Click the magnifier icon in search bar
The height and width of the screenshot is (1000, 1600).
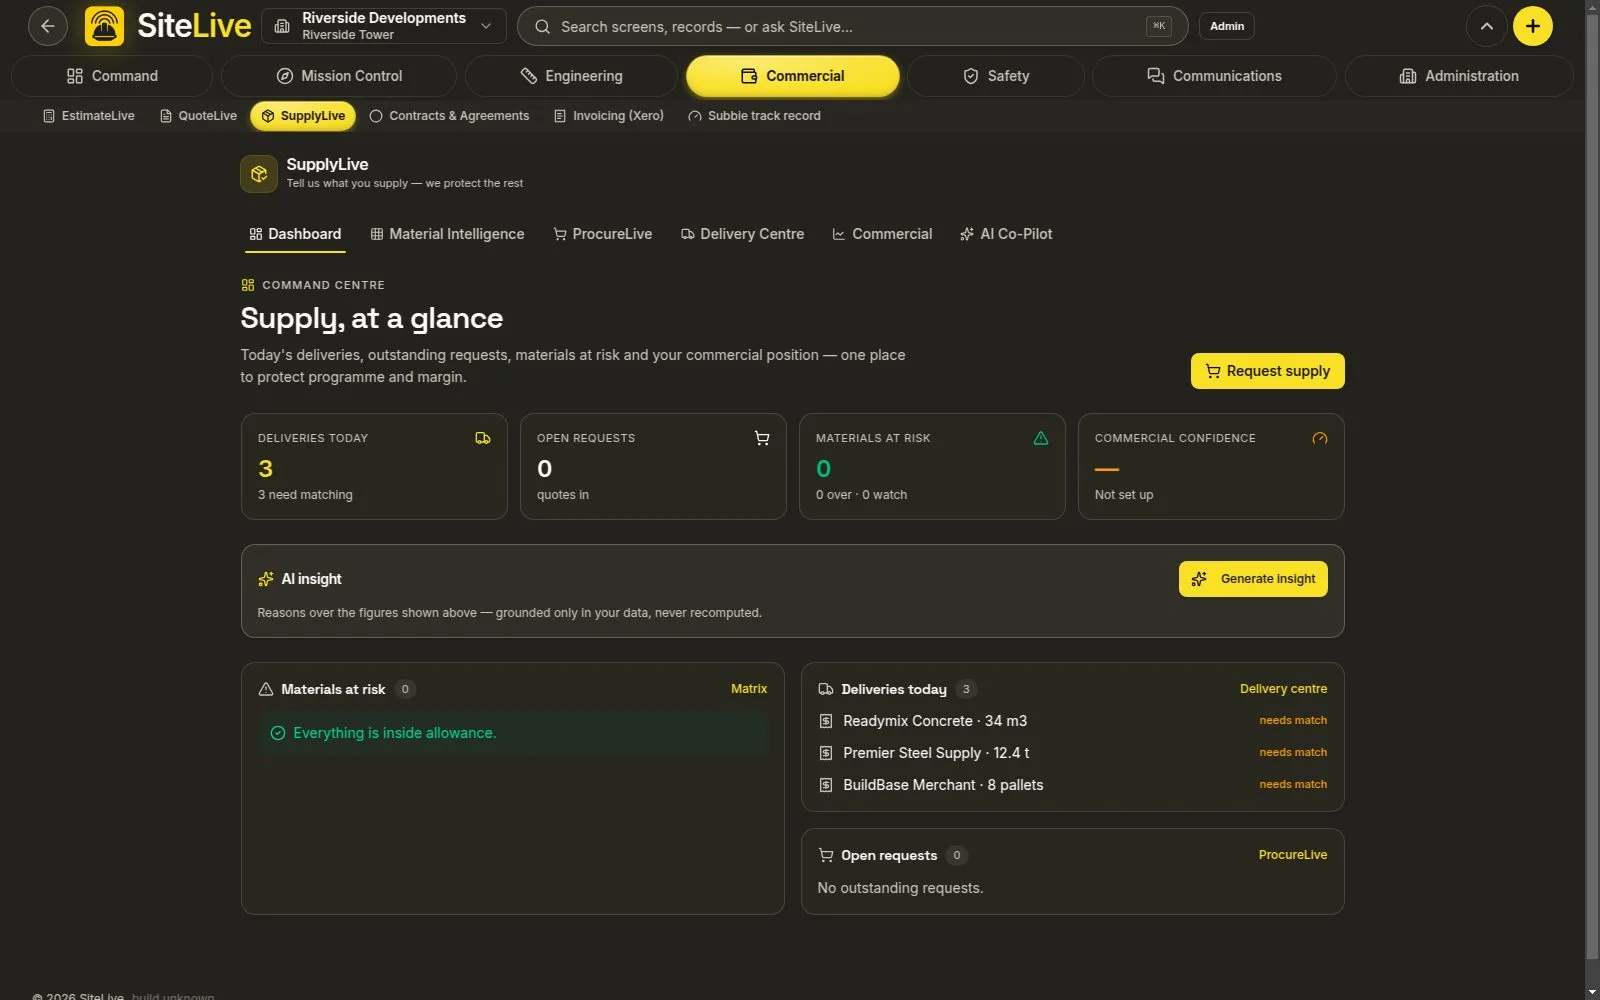[542, 27]
